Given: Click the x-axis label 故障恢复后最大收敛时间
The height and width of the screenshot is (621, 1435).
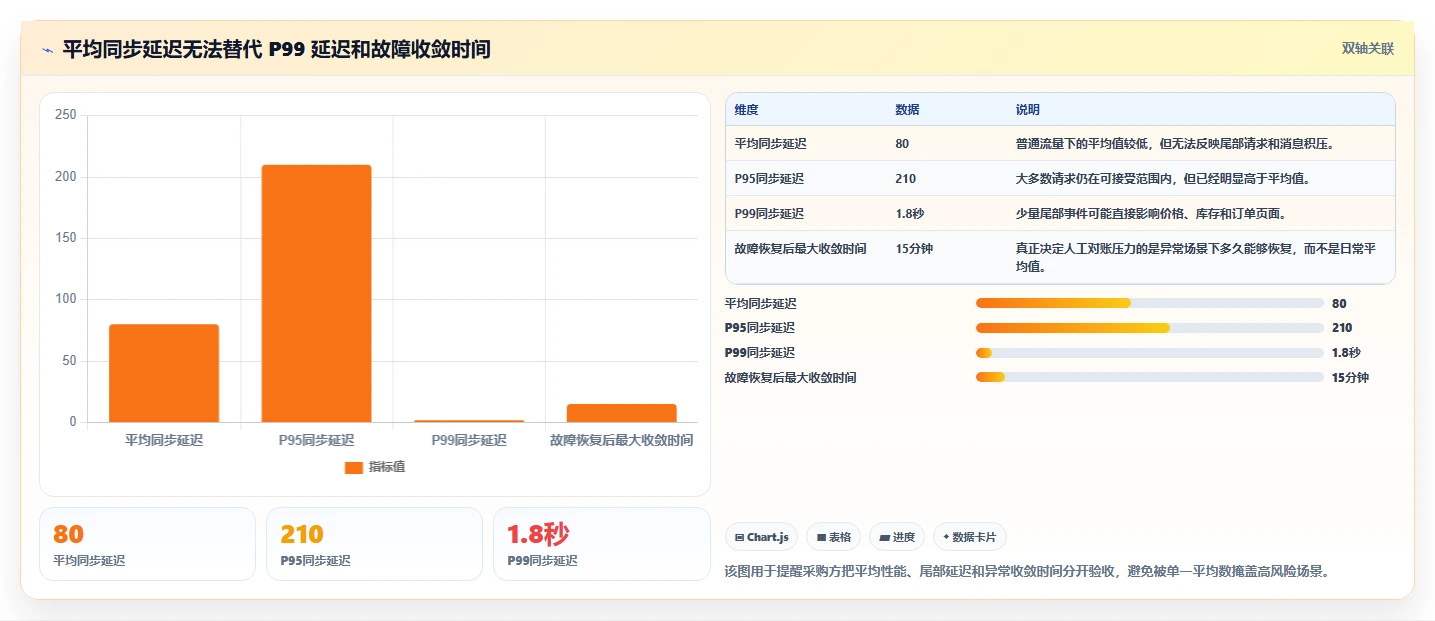Looking at the screenshot, I should click(x=621, y=440).
